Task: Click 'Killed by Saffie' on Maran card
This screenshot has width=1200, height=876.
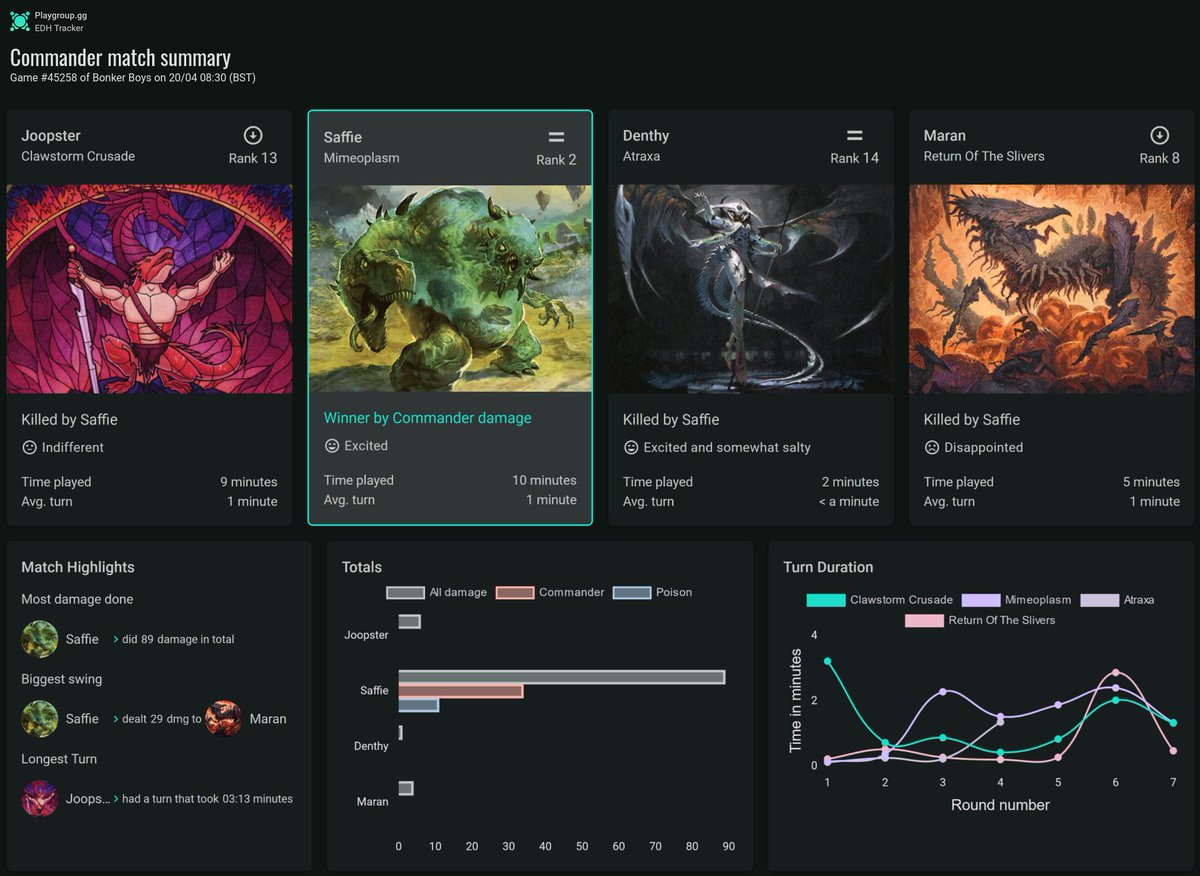Action: click(972, 420)
